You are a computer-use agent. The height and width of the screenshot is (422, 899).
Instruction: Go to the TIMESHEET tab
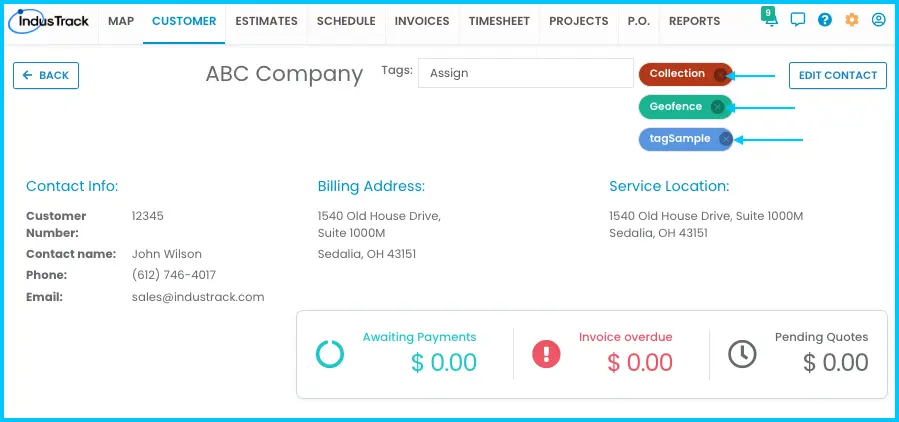point(499,21)
